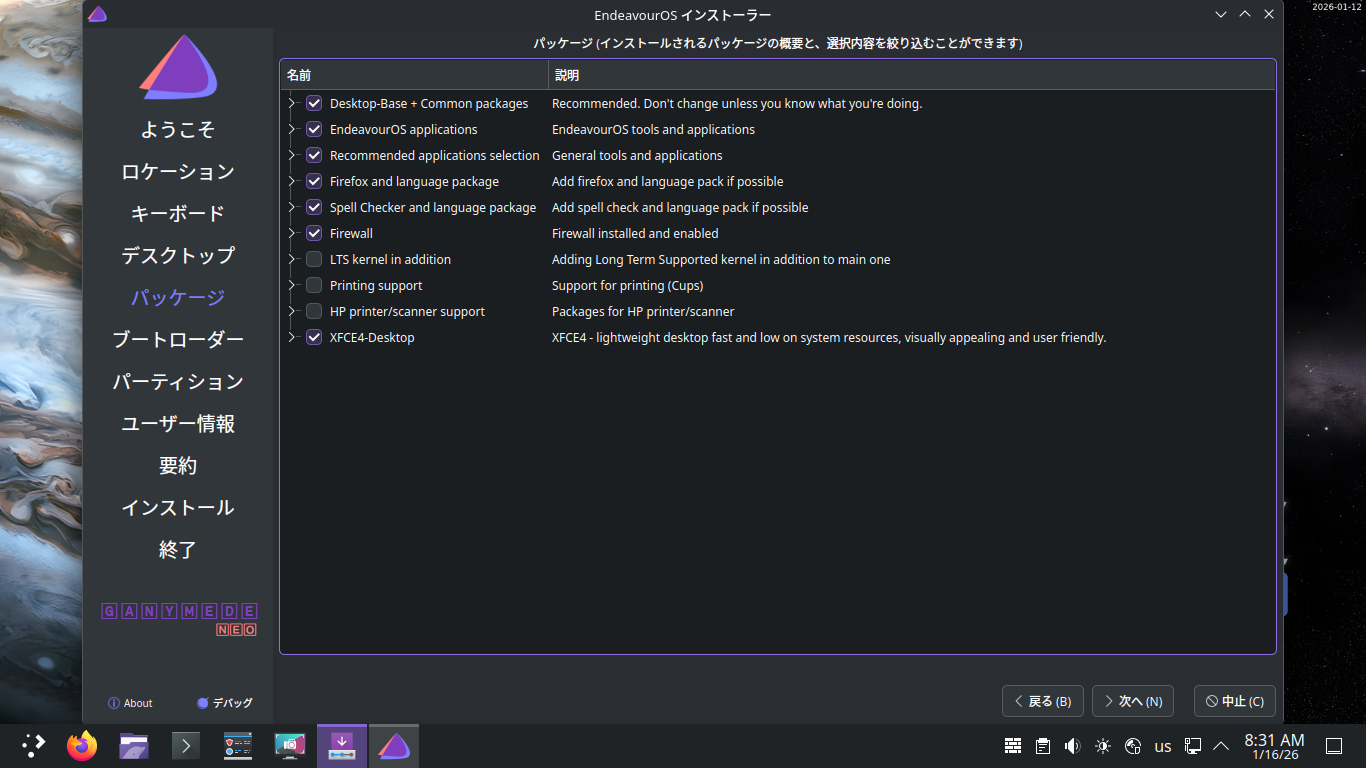This screenshot has width=1366, height=768.
Task: Expand the Desktop-Base + Common packages group
Action: [x=293, y=103]
